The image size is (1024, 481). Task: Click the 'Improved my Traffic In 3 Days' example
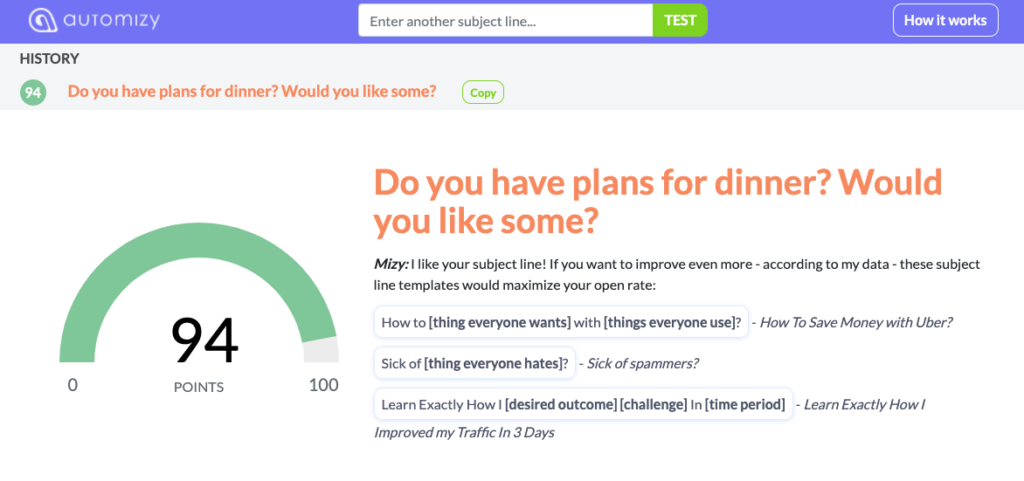[464, 432]
